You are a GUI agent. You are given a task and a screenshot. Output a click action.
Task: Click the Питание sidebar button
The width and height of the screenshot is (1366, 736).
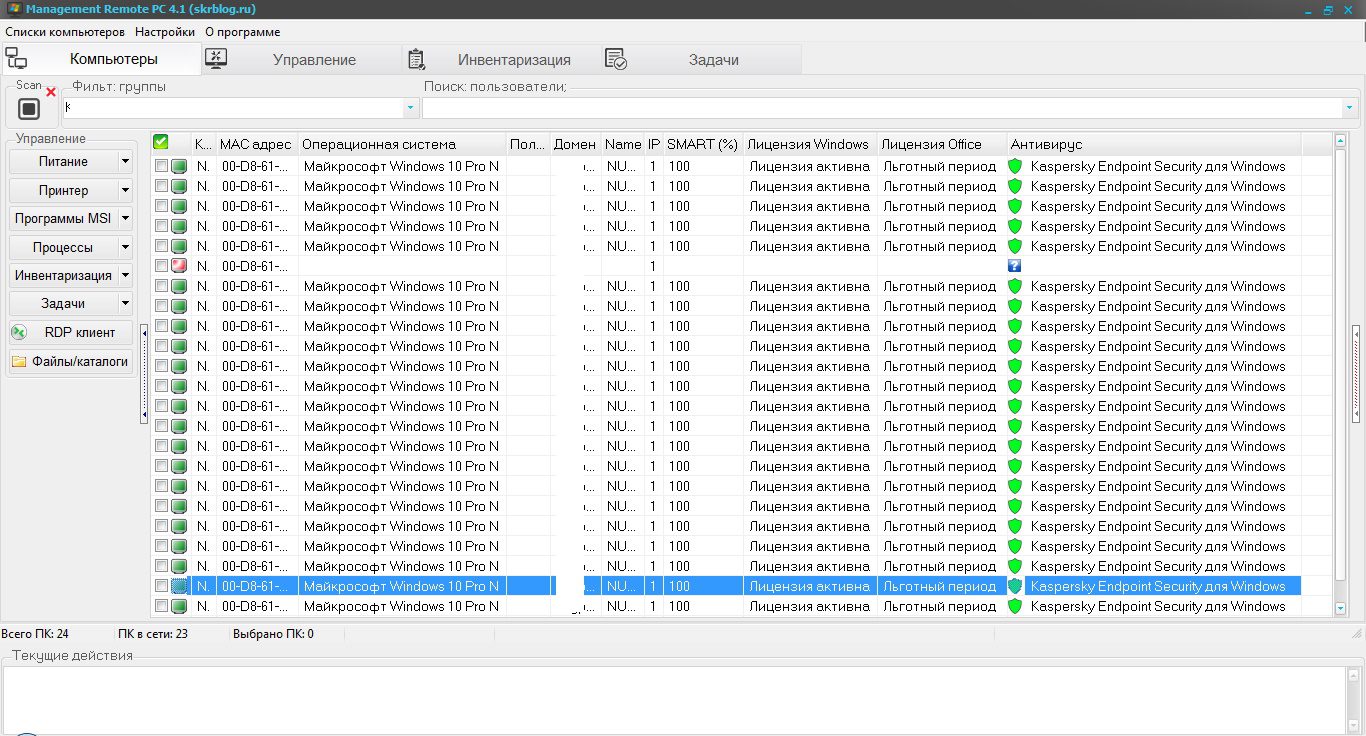click(x=63, y=161)
